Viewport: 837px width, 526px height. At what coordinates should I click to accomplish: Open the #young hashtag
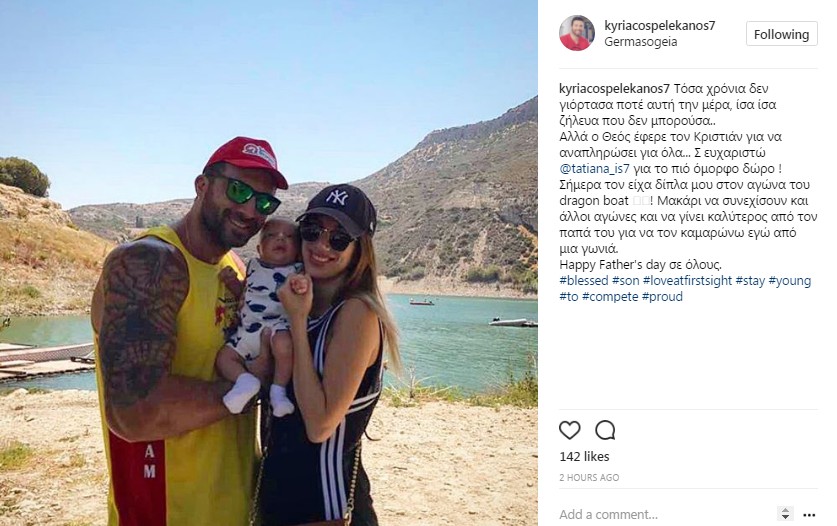pos(790,281)
